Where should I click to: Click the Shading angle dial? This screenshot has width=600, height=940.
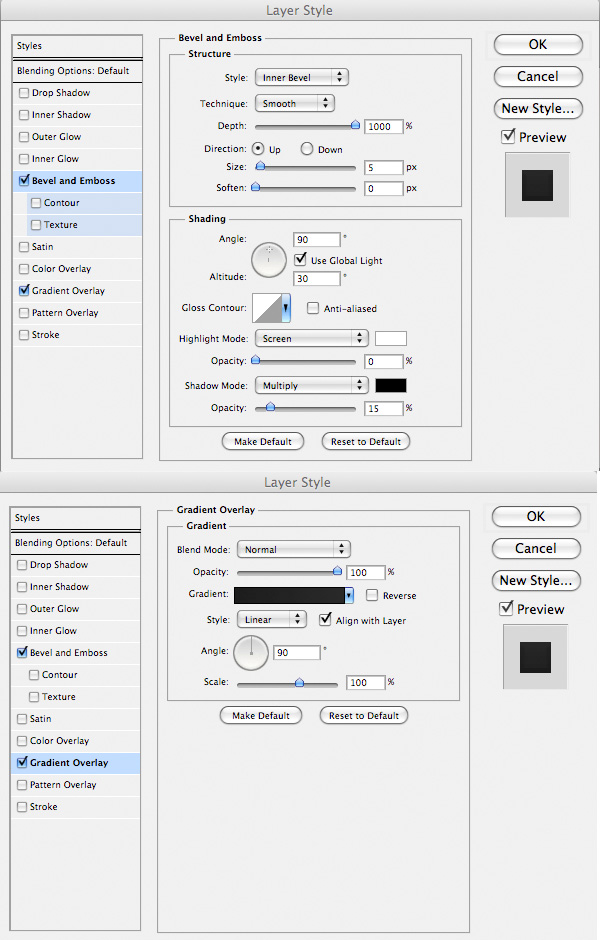(x=269, y=260)
